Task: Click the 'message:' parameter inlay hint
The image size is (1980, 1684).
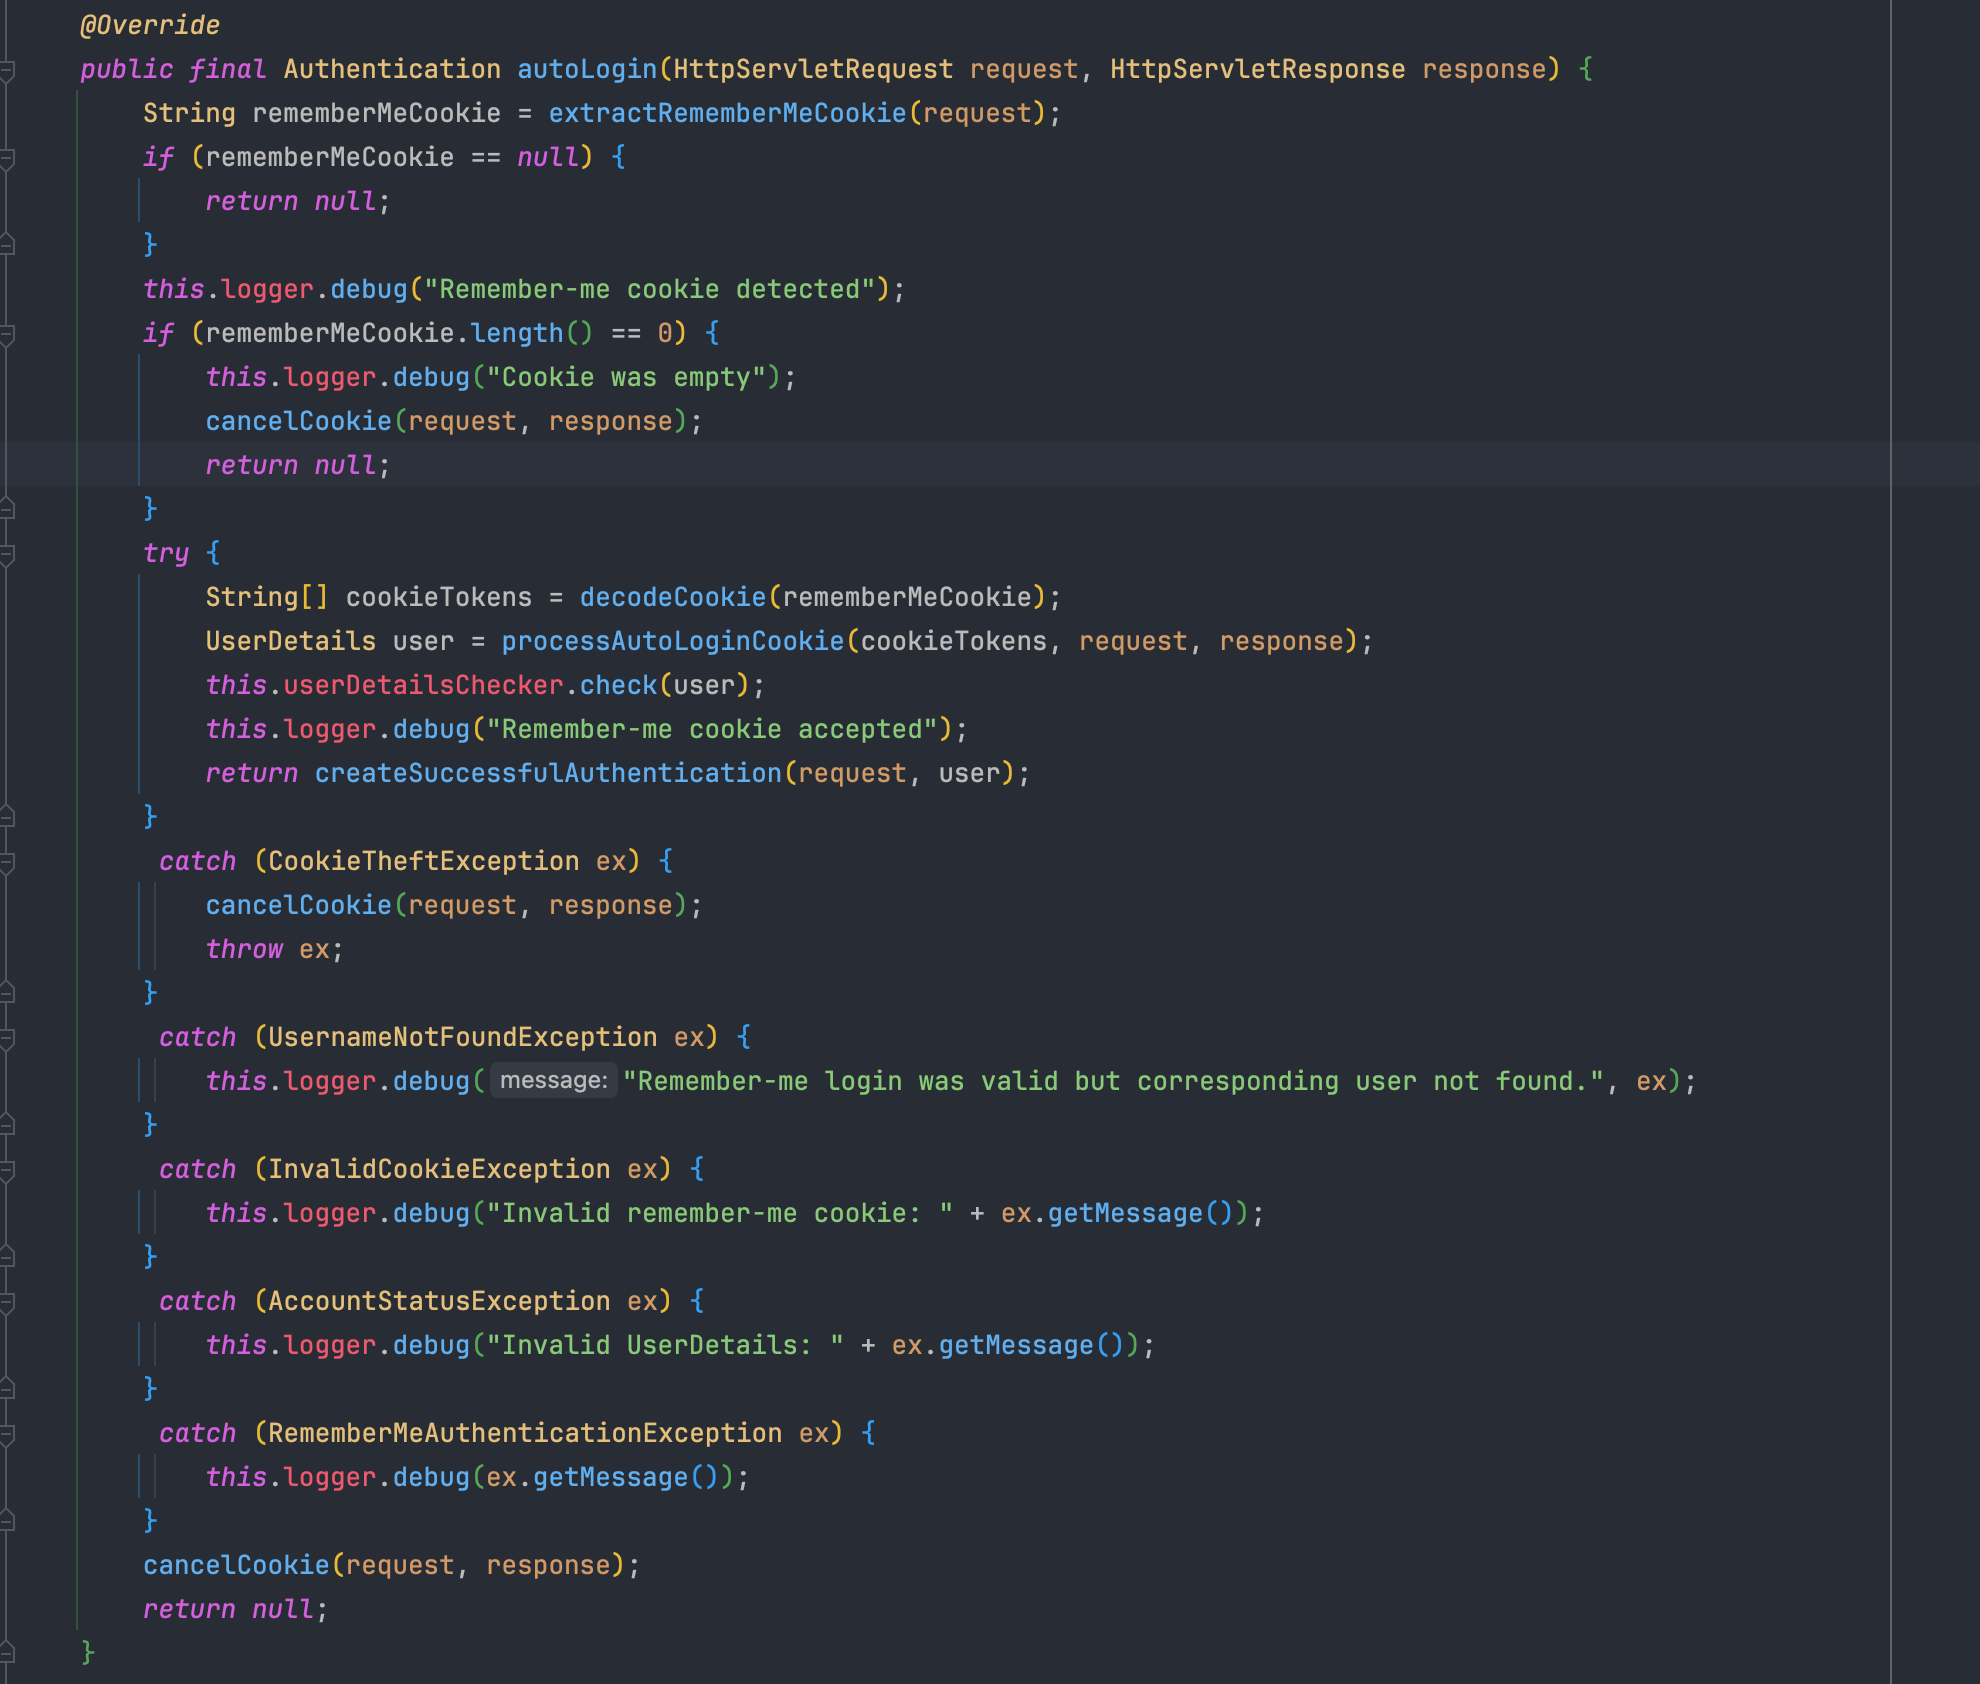Action: [553, 1081]
